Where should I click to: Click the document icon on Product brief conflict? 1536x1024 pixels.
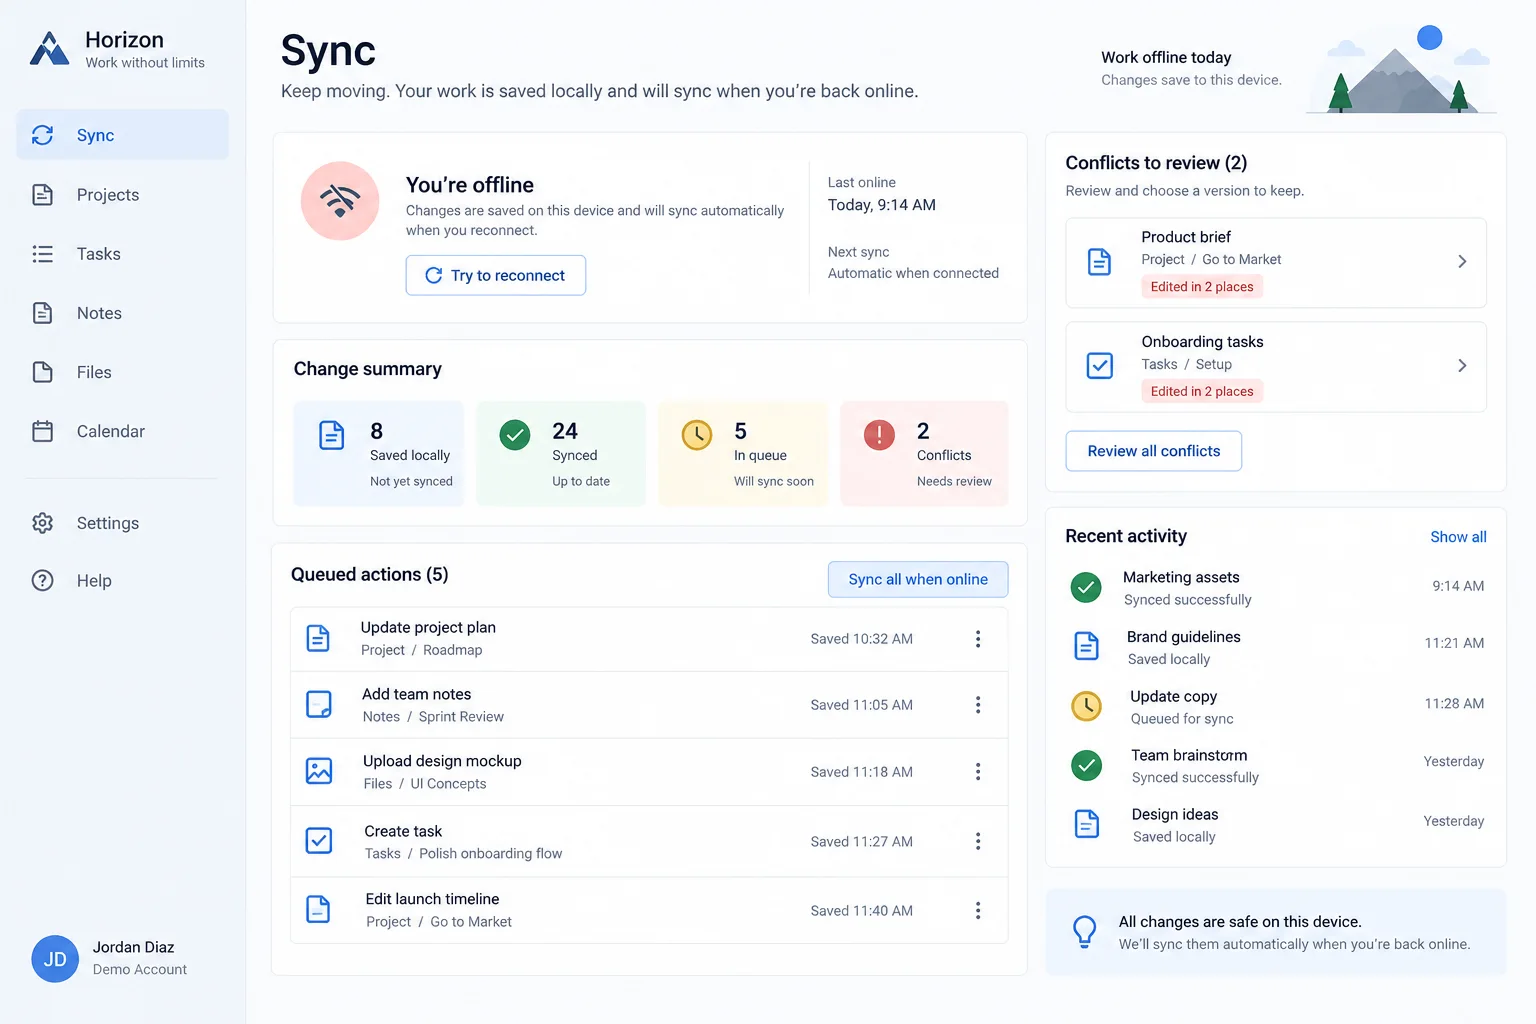point(1099,262)
